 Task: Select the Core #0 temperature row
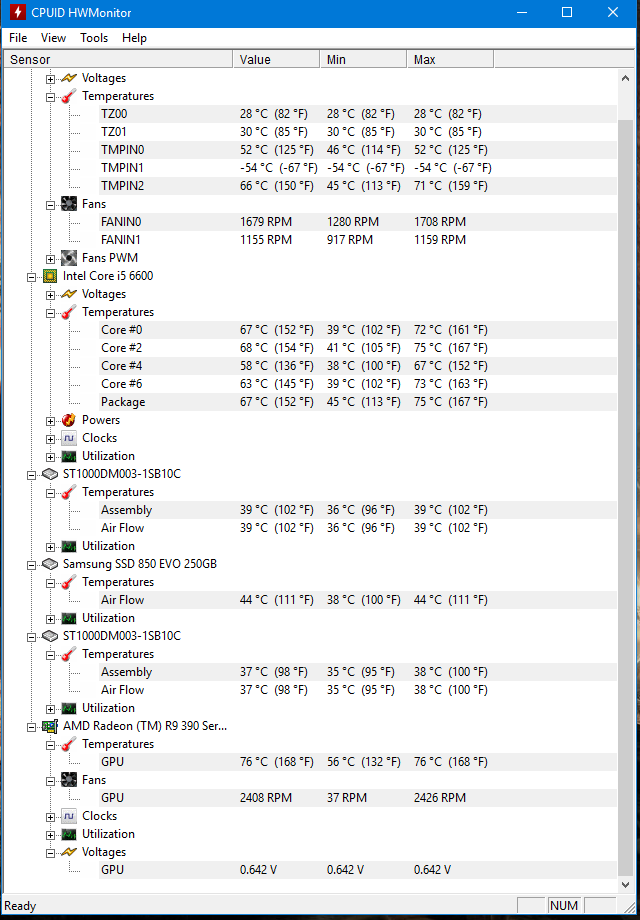click(358, 330)
